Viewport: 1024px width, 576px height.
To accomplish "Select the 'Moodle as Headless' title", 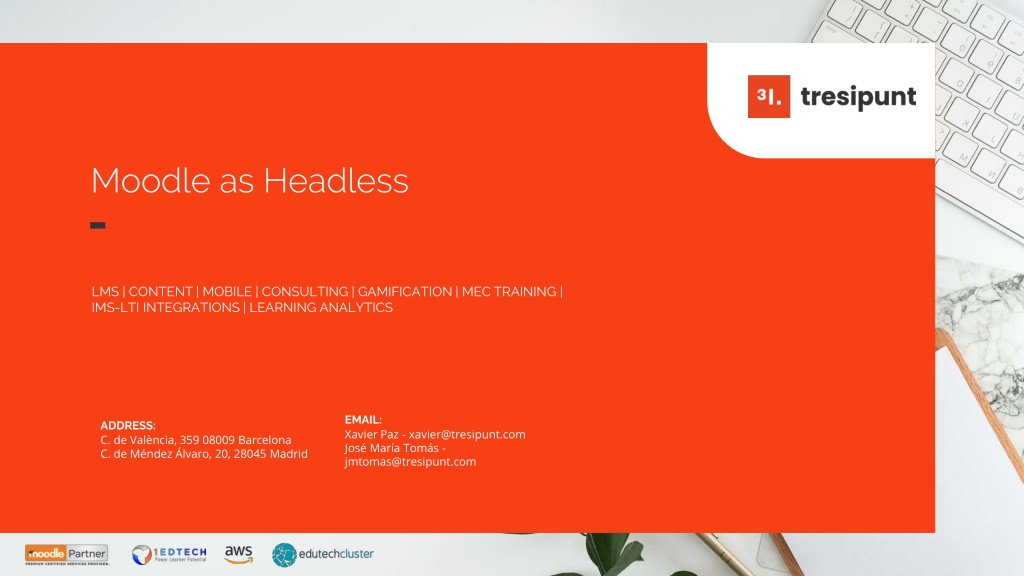I will [x=249, y=181].
